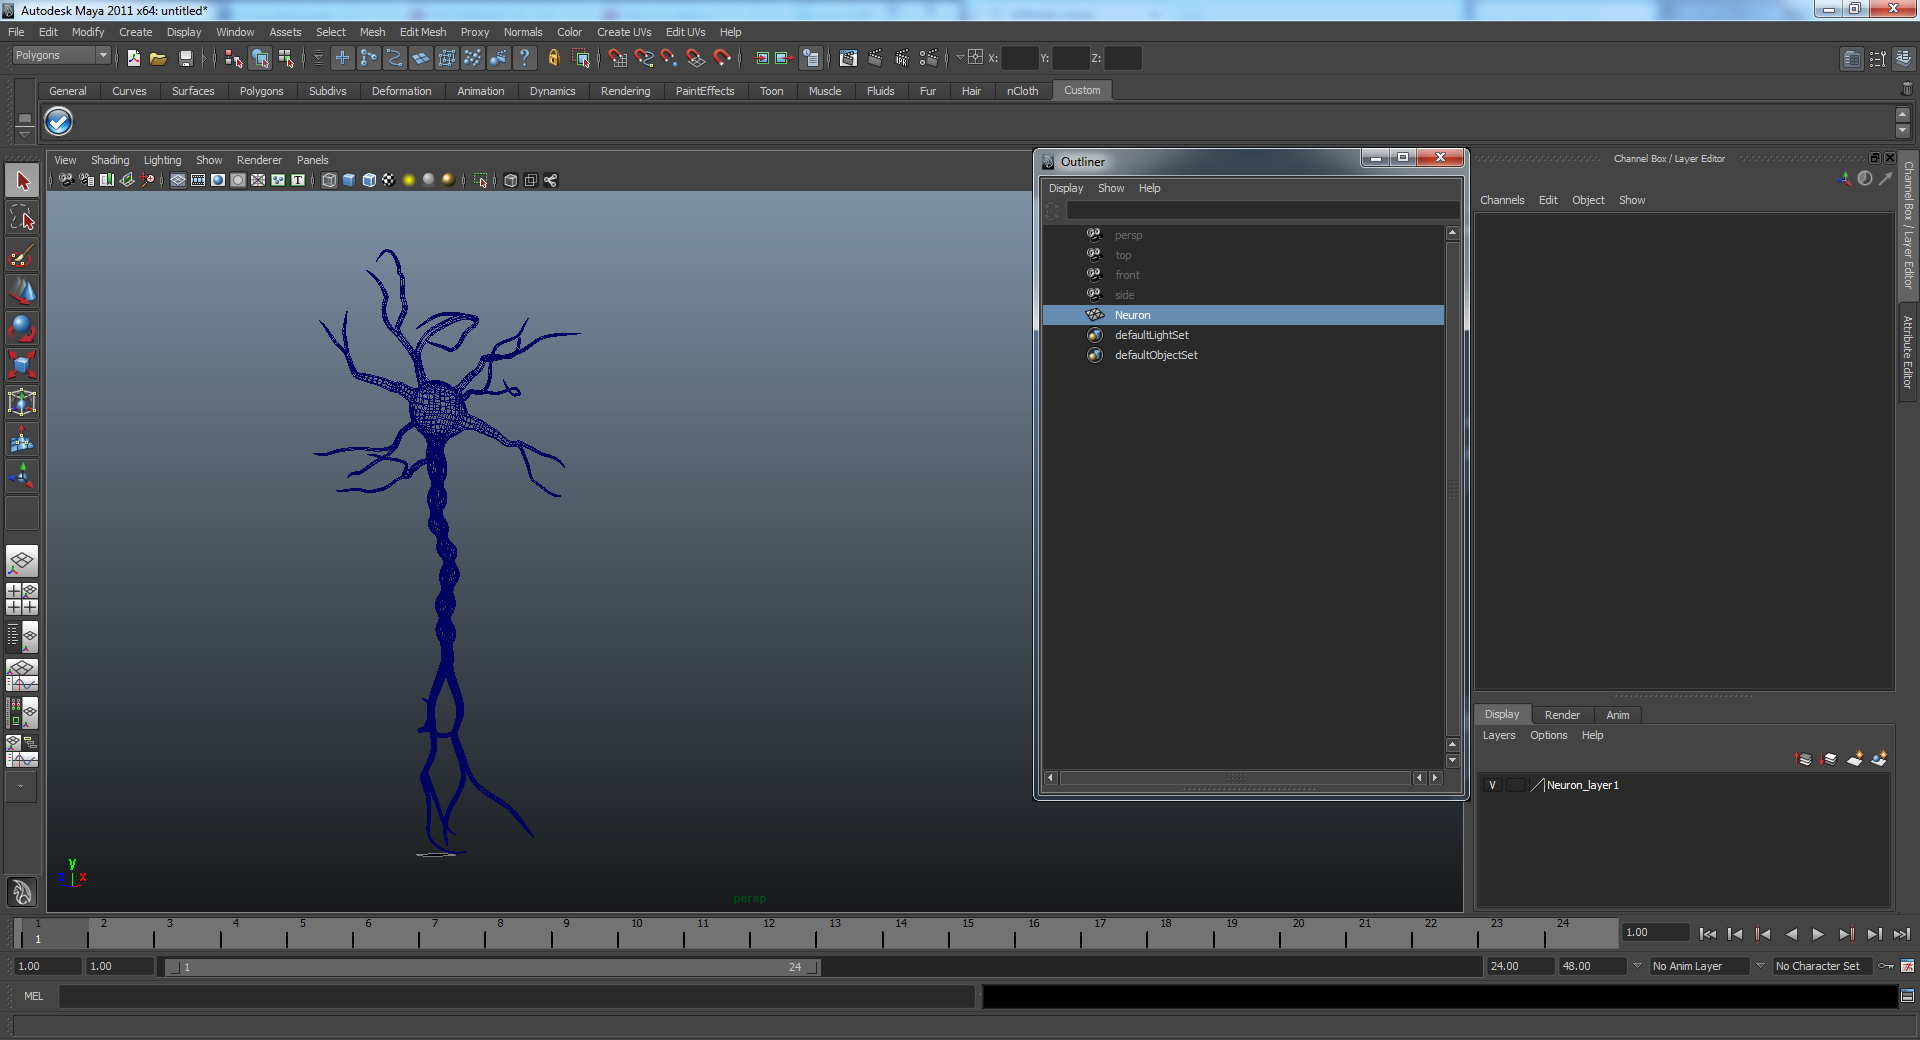Toggle smooth shade all in viewport
This screenshot has height=1040, width=1920.
pyautogui.click(x=349, y=180)
